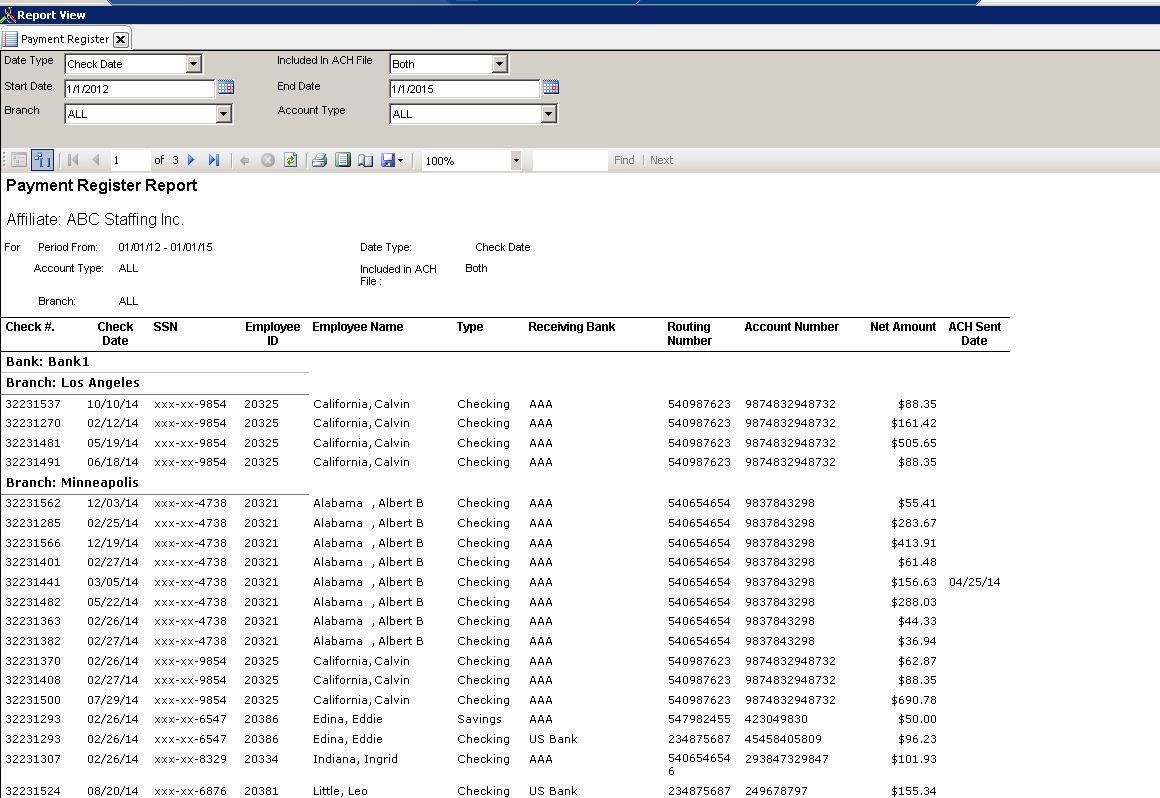Expand the Included In ACH File dropdown
1160x798 pixels.
[499, 64]
